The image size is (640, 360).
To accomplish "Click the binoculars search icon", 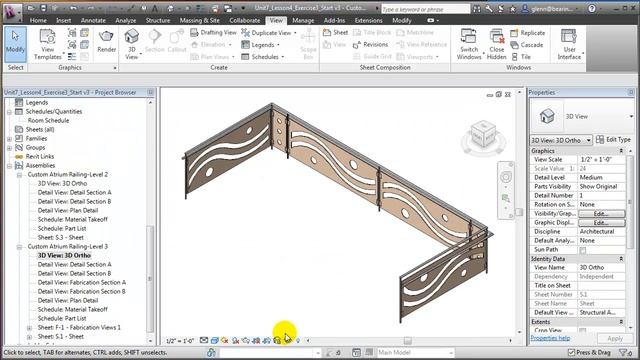I will pos(477,9).
